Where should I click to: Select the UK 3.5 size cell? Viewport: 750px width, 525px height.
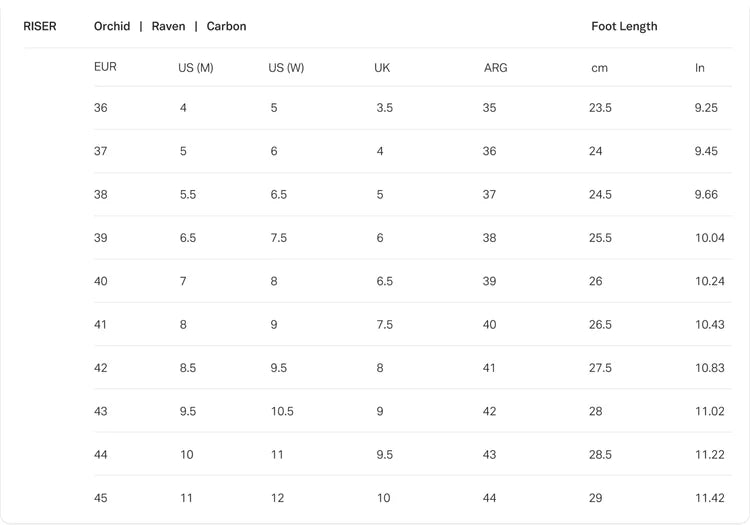pos(385,108)
